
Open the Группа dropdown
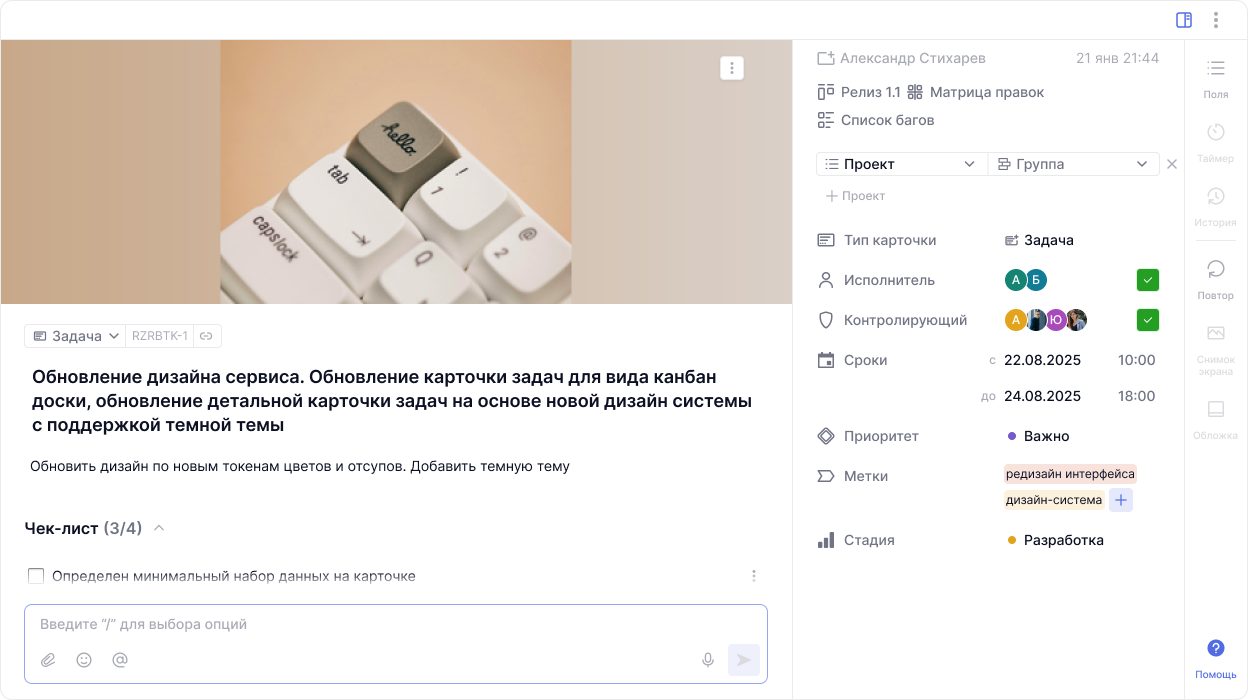coord(1073,164)
